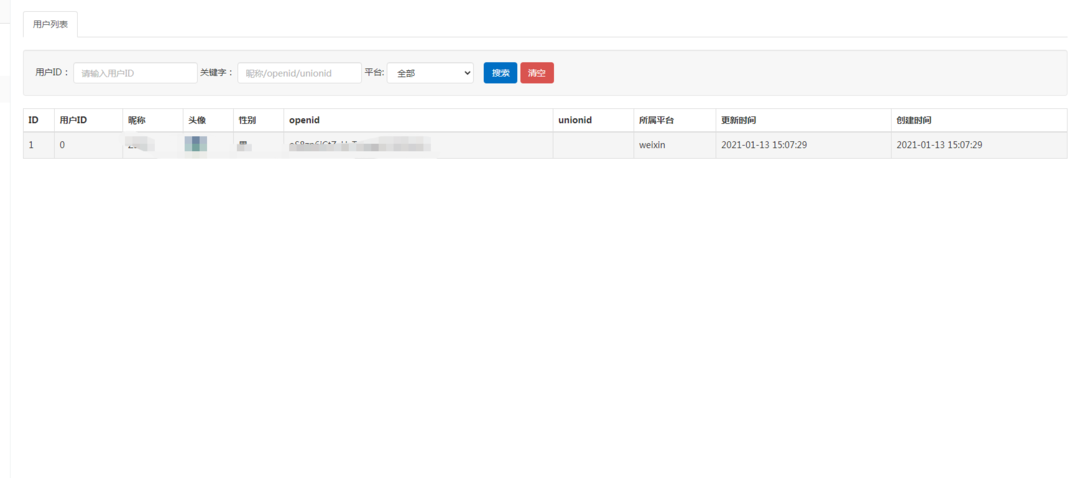Select the blurred avatar thumbnail in row 1

[196, 145]
